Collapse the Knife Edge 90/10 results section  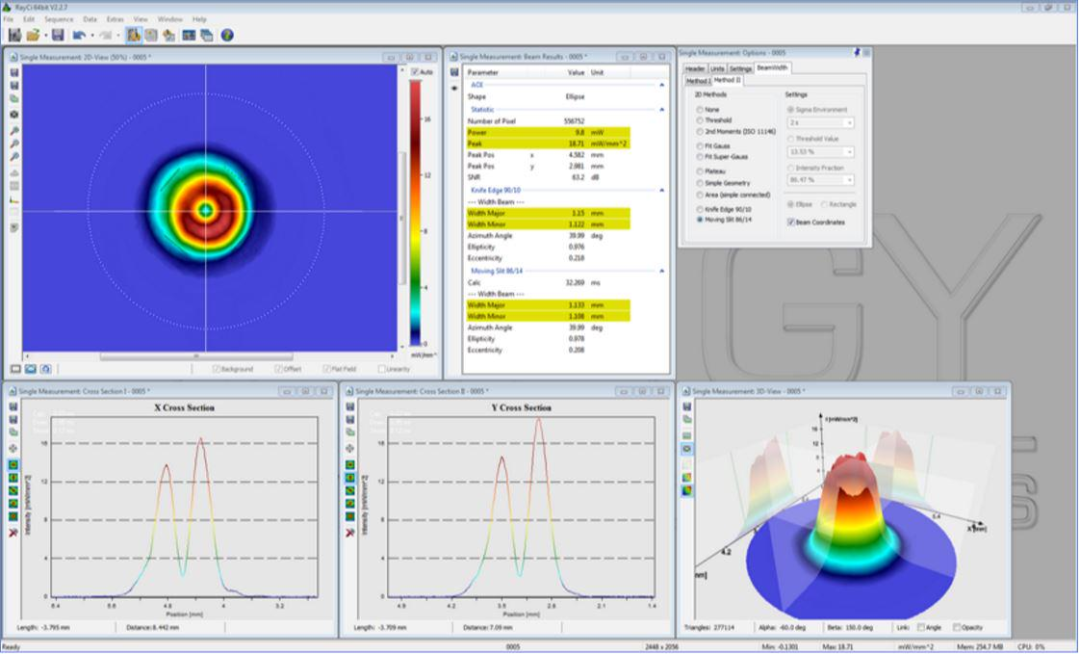tap(661, 189)
